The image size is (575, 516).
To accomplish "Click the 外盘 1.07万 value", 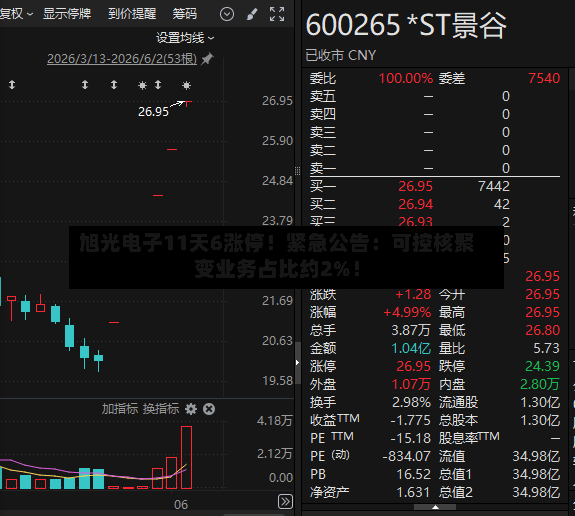I will pyautogui.click(x=411, y=384).
